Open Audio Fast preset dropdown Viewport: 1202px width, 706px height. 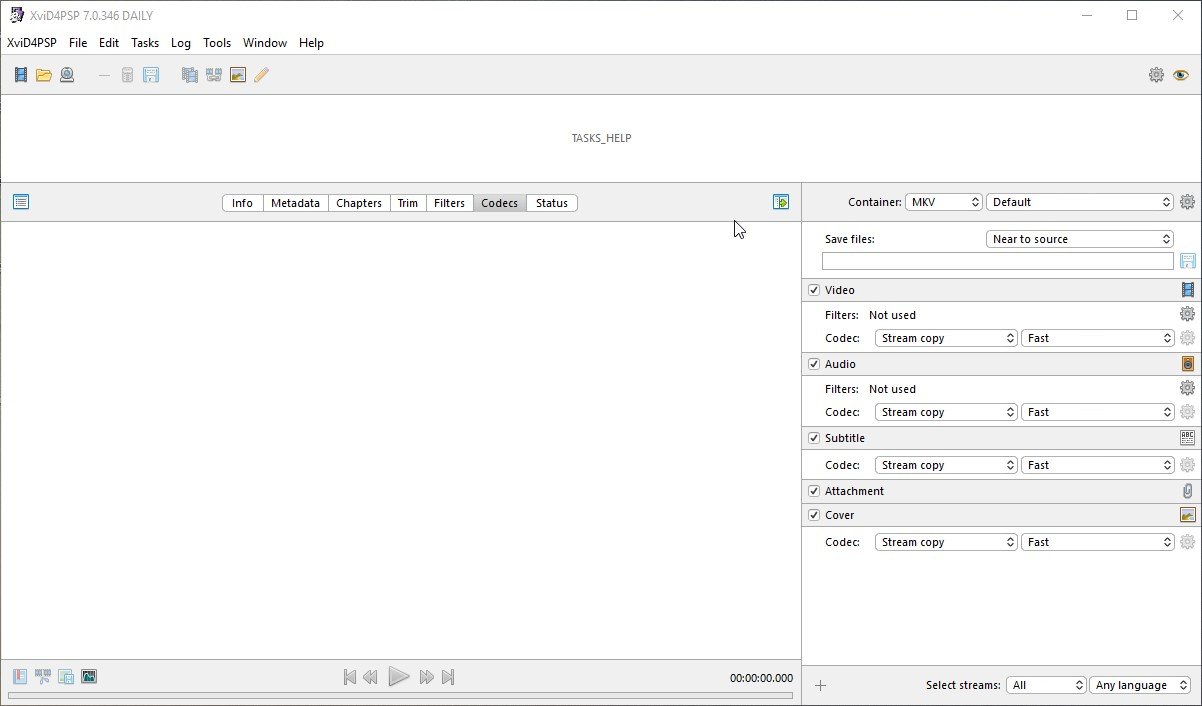(1098, 412)
